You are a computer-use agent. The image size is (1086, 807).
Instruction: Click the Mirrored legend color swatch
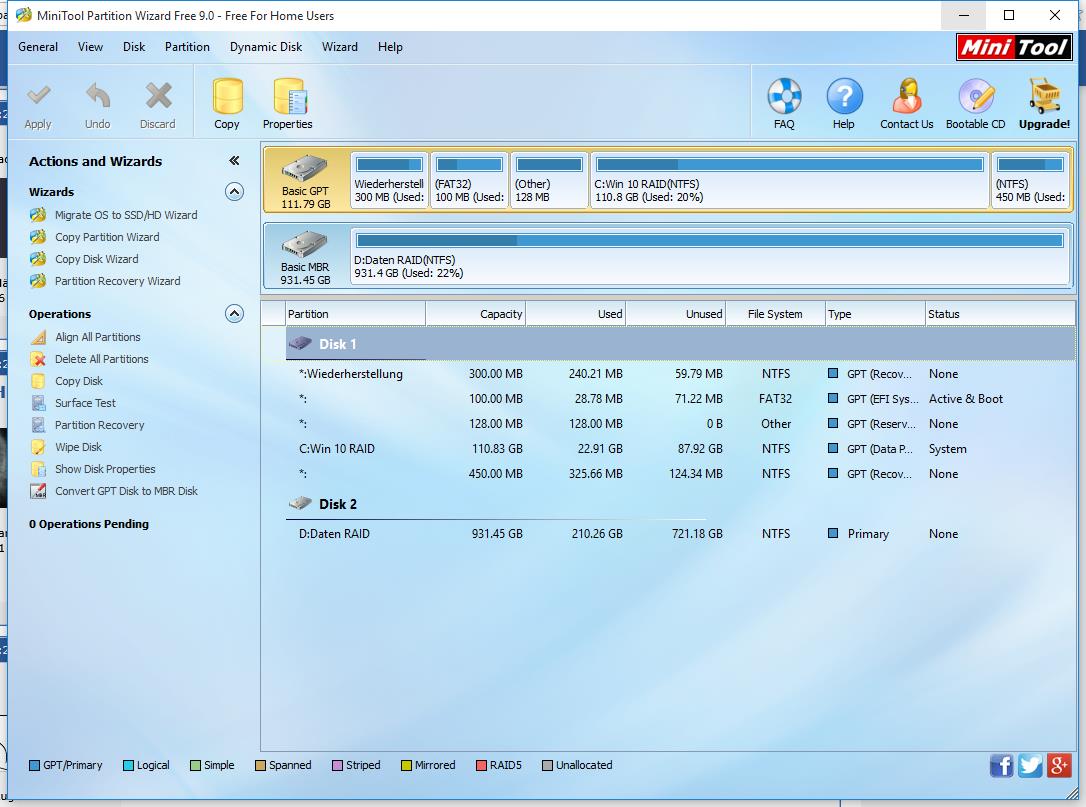tap(407, 765)
